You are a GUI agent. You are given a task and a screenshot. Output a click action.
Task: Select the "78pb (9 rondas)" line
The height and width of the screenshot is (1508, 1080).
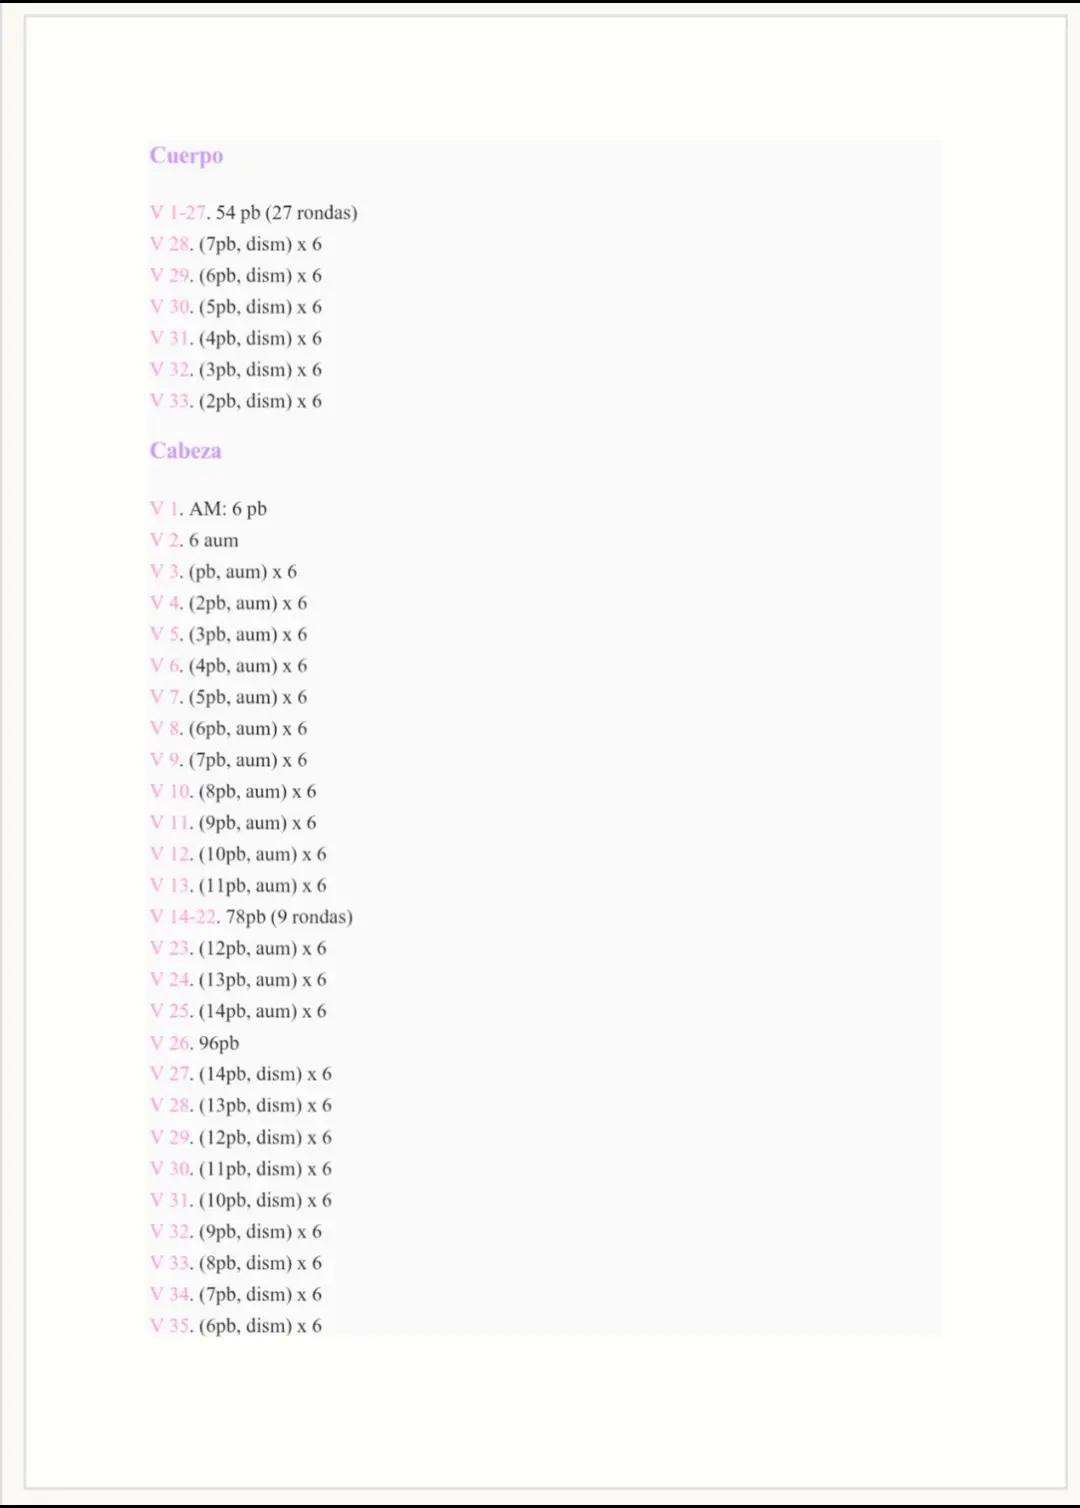(x=289, y=917)
